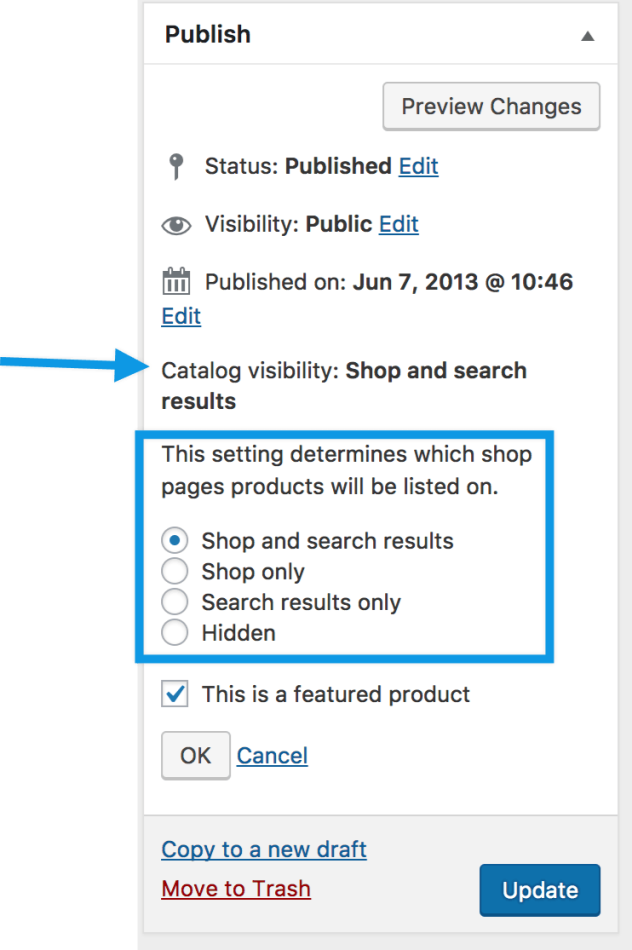The width and height of the screenshot is (632, 950).
Task: Select the Shop only option
Action: tap(175, 572)
